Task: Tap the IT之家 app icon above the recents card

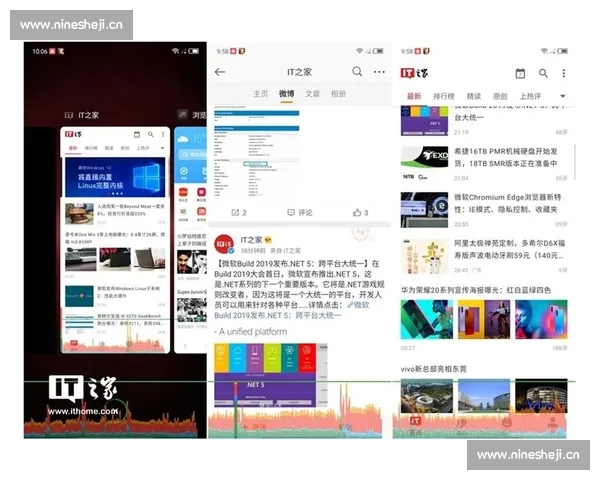Action: [69, 115]
